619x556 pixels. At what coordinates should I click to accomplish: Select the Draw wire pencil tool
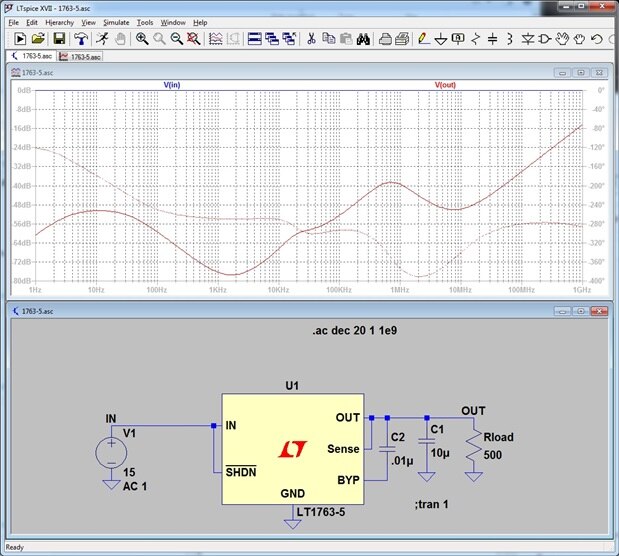[x=424, y=39]
